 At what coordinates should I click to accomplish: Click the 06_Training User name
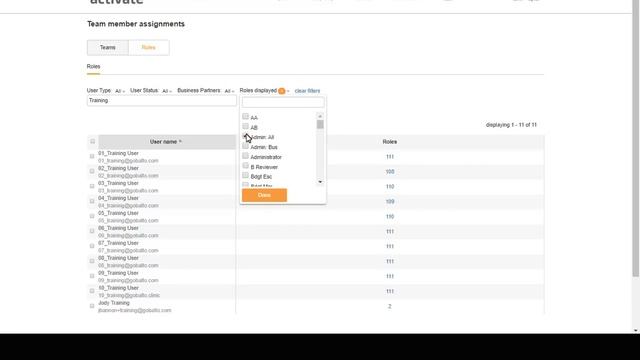[118, 228]
